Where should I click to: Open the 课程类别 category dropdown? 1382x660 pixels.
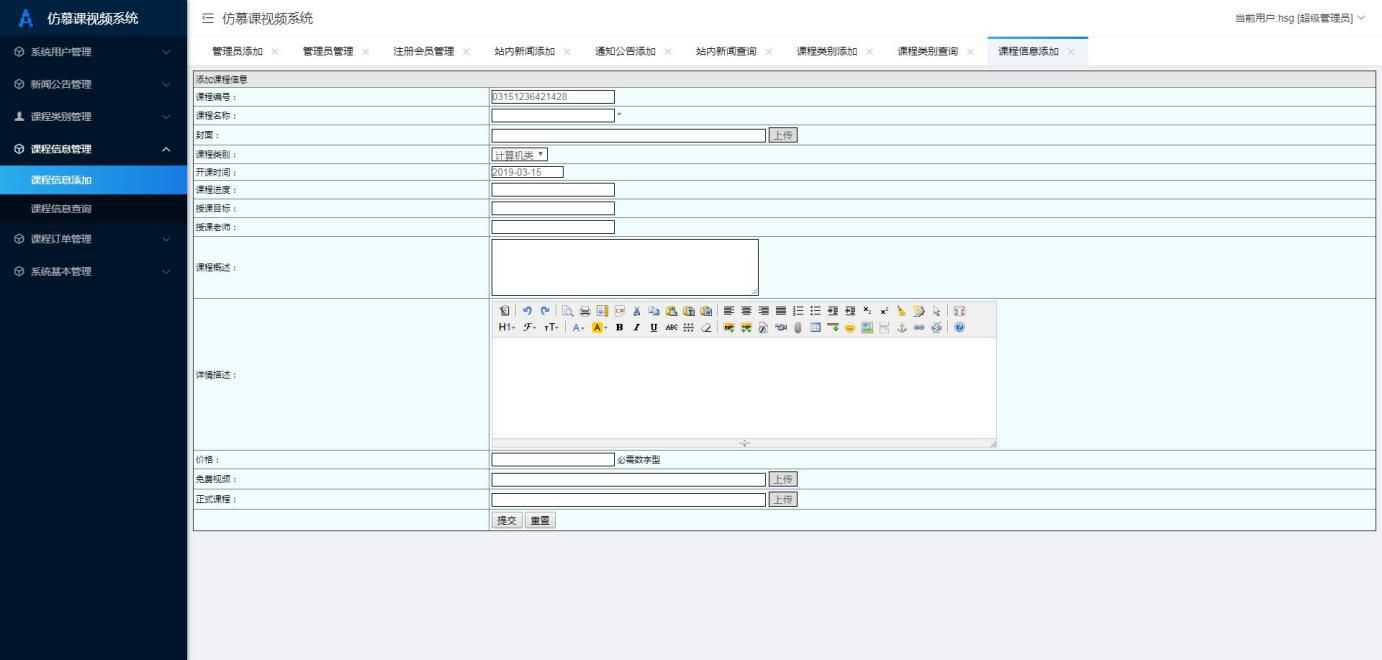(520, 154)
